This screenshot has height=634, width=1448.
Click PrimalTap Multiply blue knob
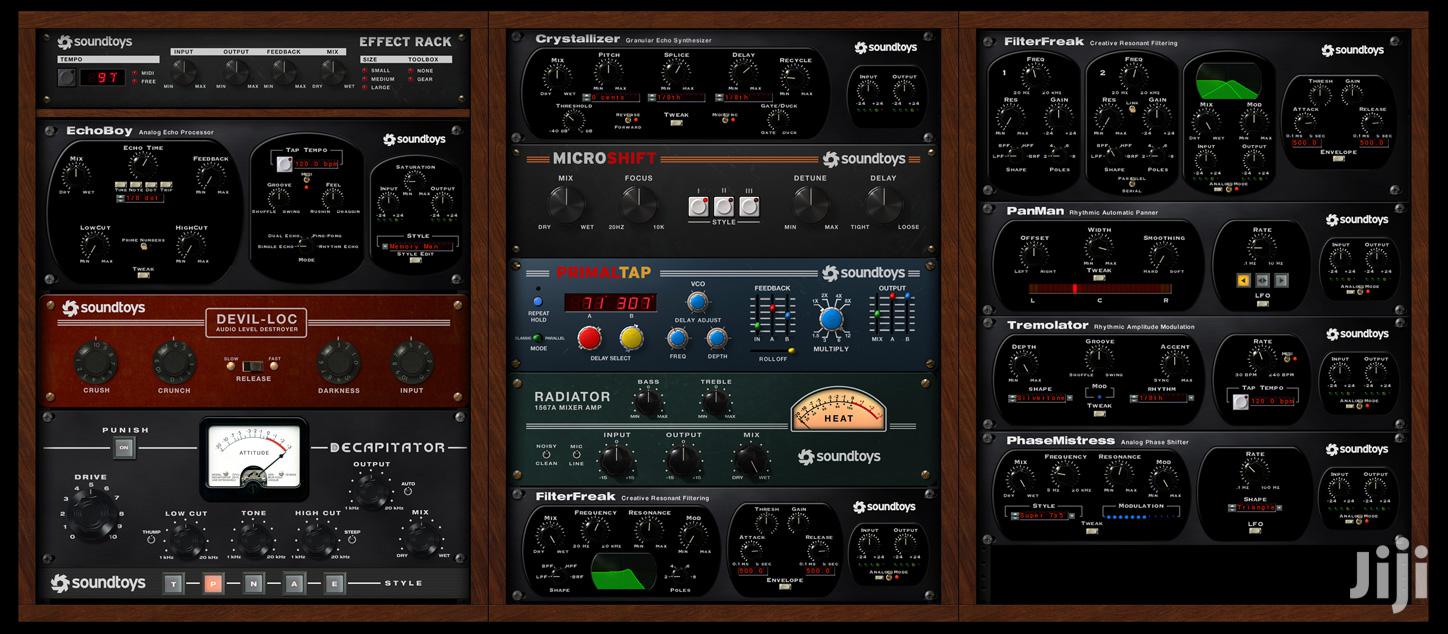click(x=830, y=319)
